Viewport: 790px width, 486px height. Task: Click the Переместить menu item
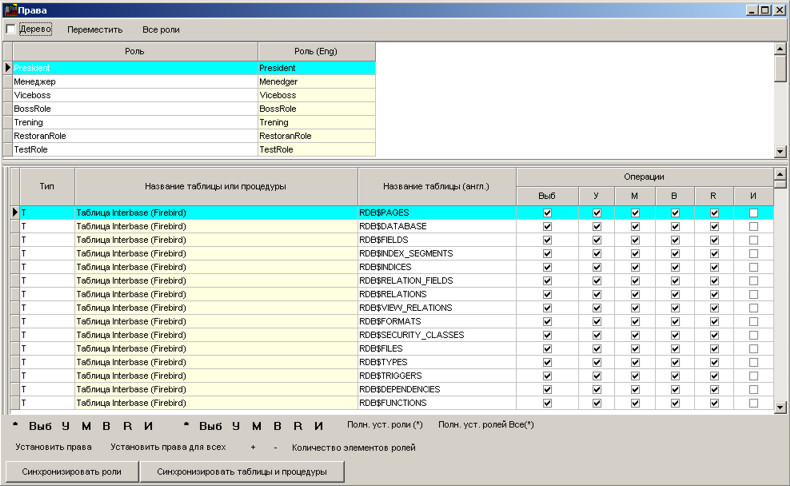coord(95,30)
